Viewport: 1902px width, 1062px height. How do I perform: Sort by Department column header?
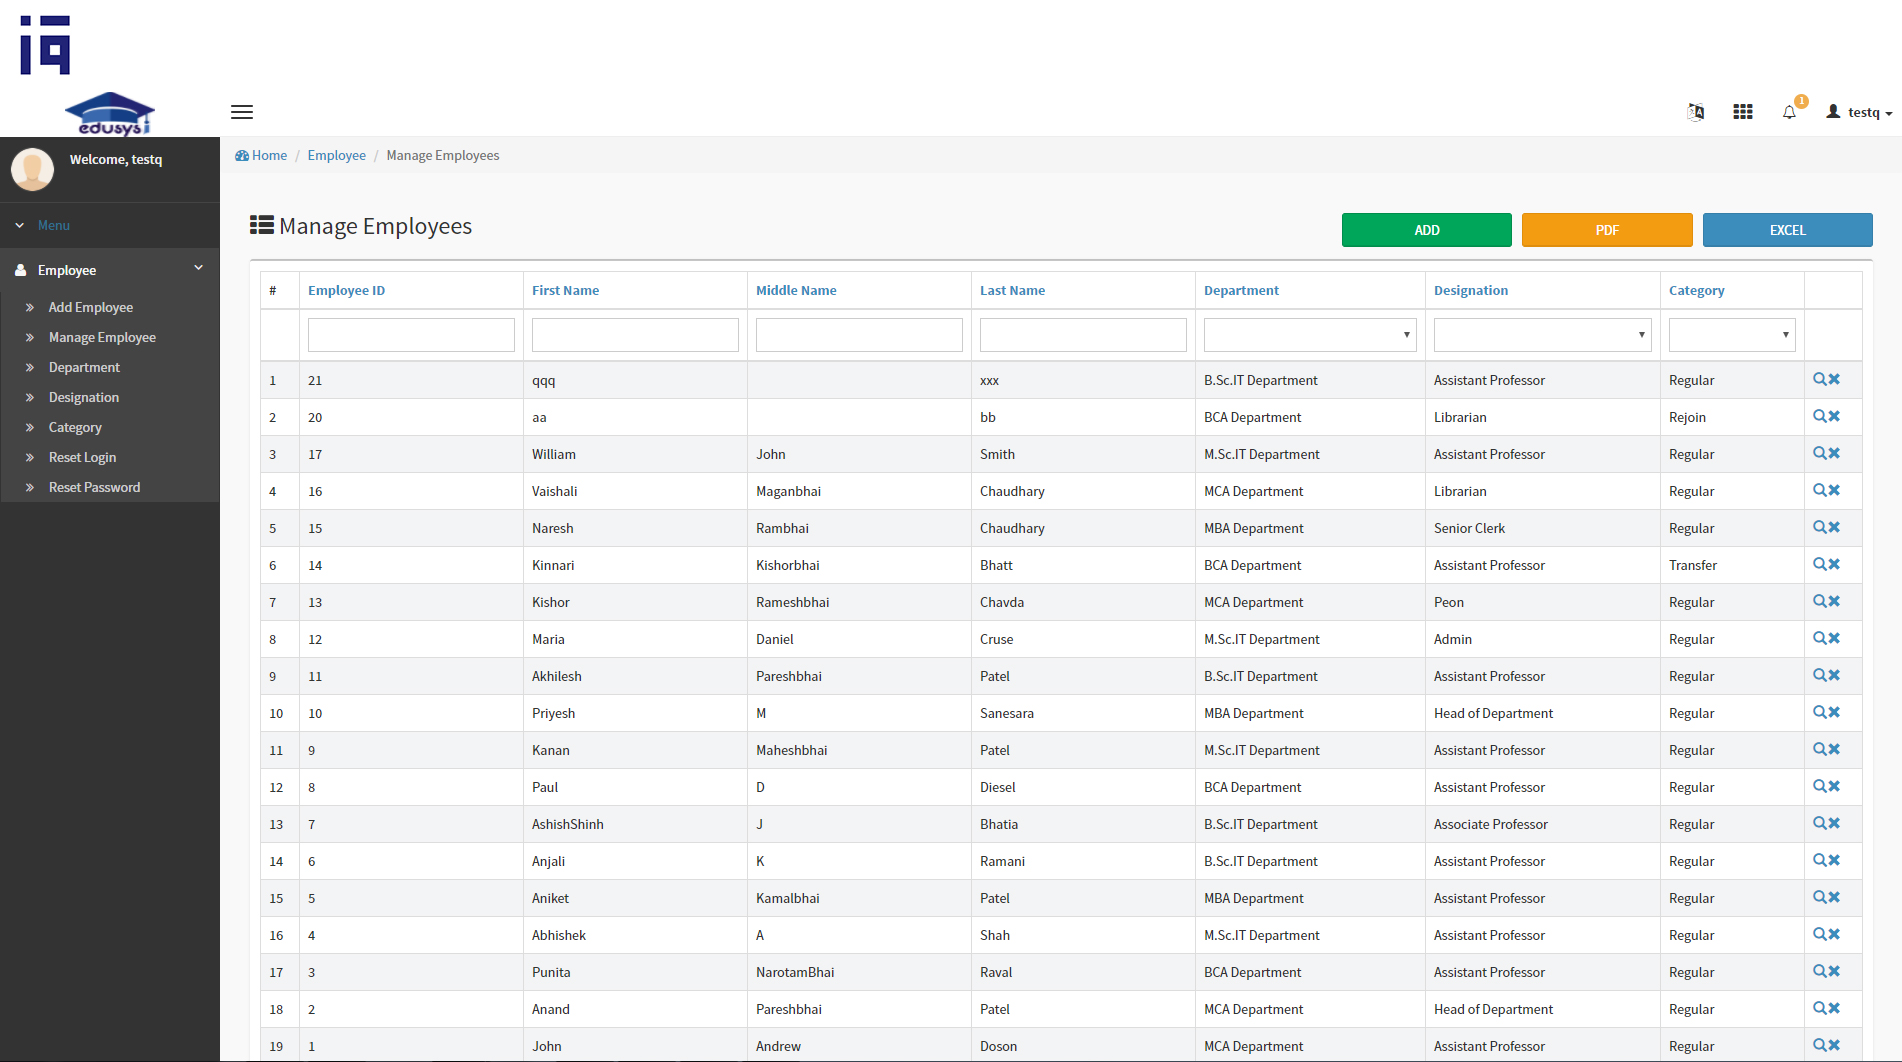1241,290
